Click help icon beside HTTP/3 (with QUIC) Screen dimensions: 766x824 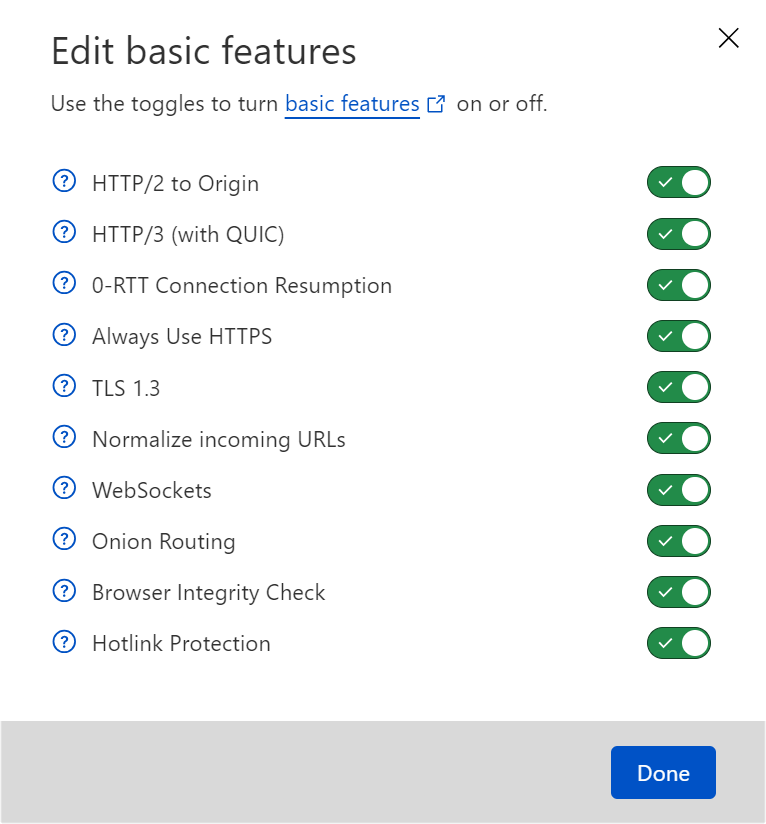[64, 232]
